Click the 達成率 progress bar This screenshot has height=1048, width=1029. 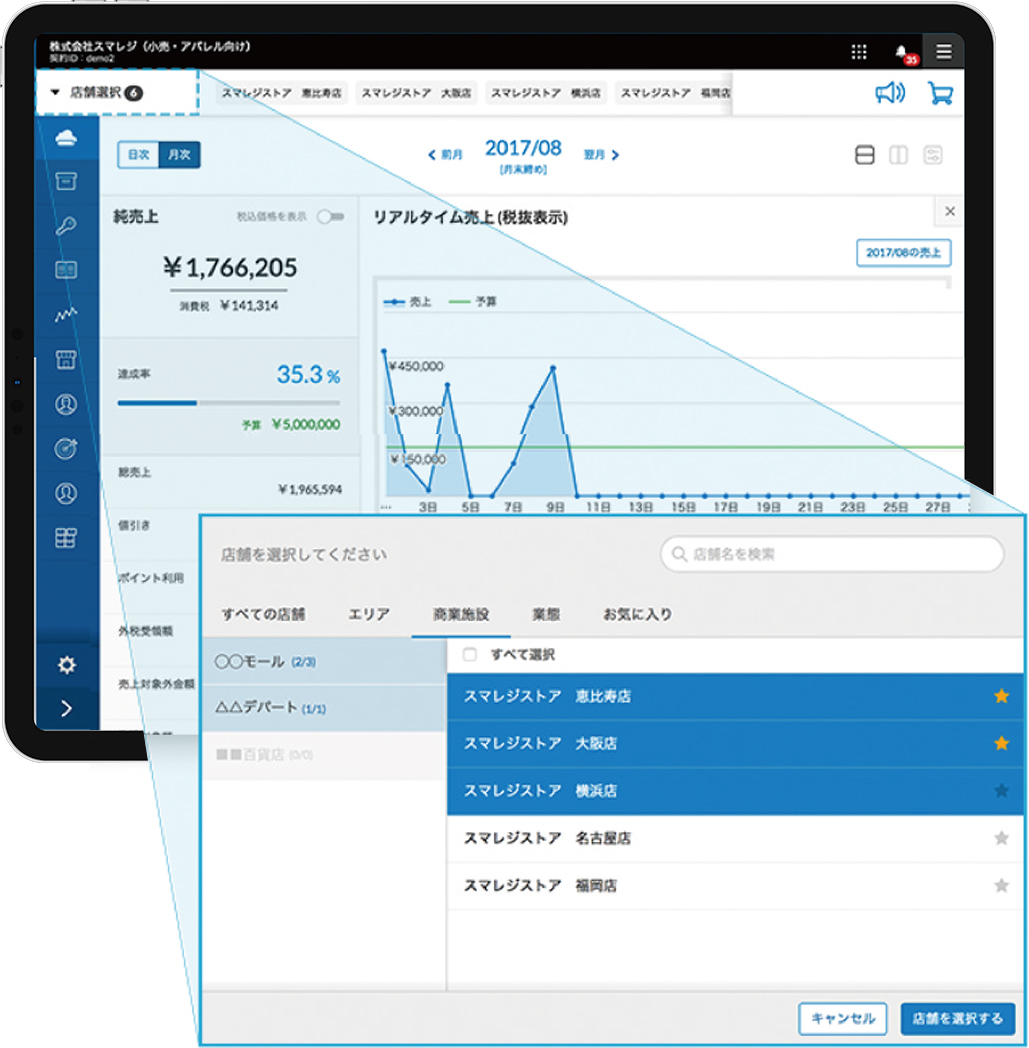pos(228,403)
